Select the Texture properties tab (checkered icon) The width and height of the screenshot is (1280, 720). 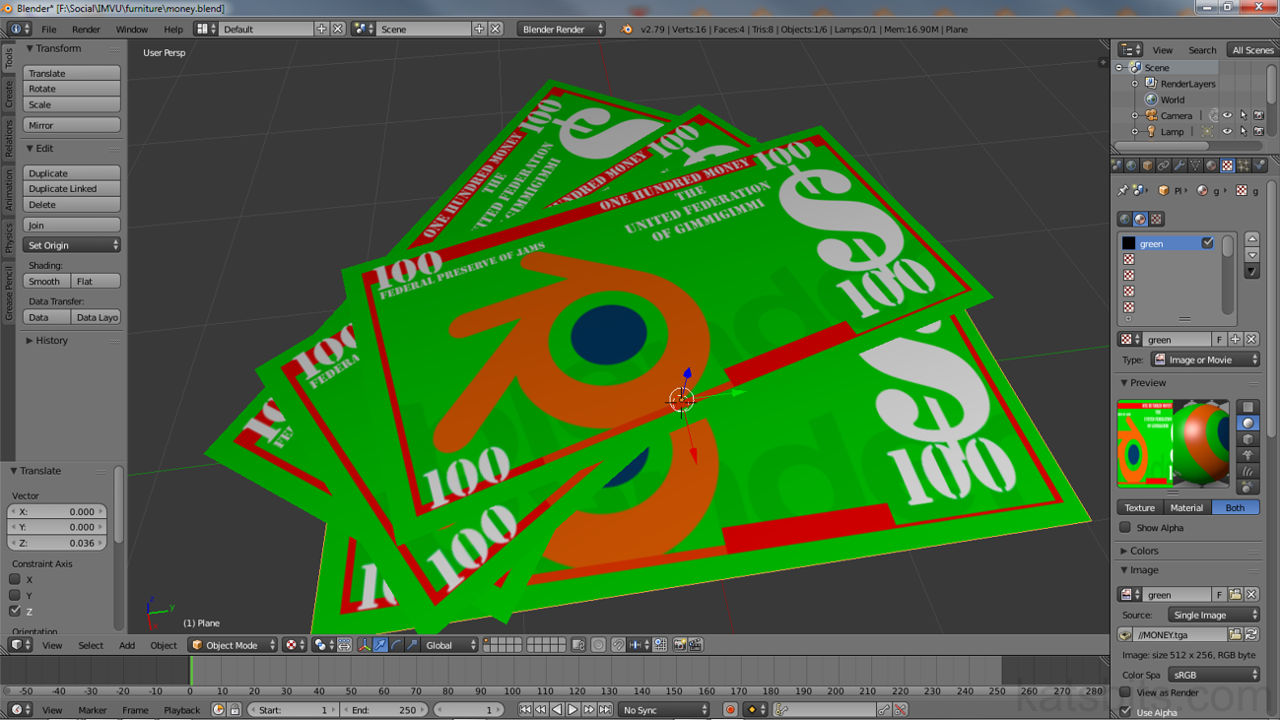tap(1227, 165)
